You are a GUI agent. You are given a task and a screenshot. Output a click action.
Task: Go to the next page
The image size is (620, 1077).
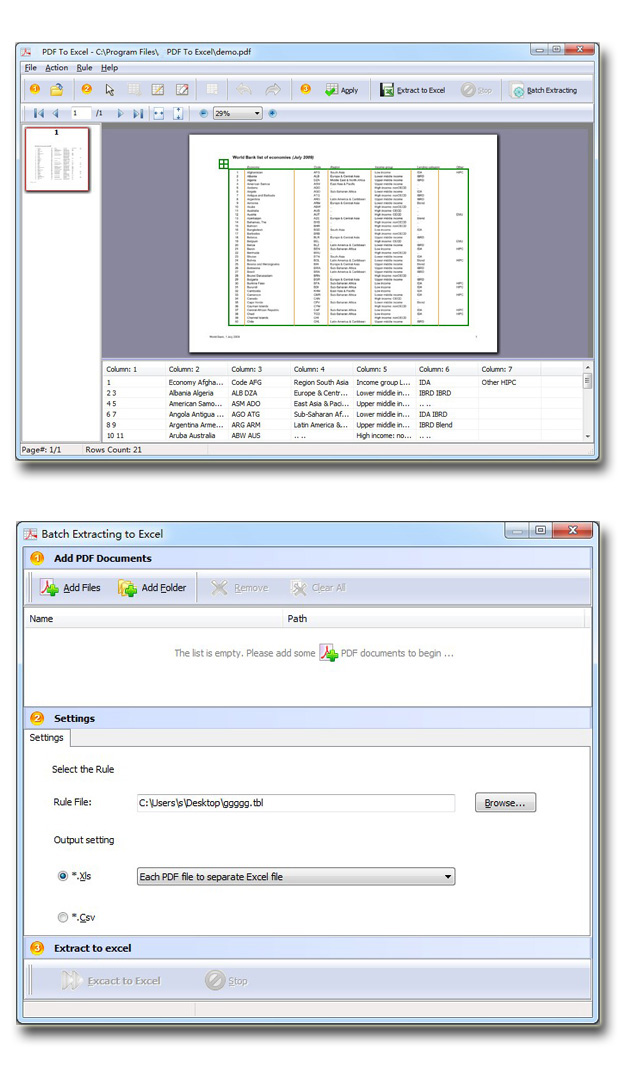point(120,113)
